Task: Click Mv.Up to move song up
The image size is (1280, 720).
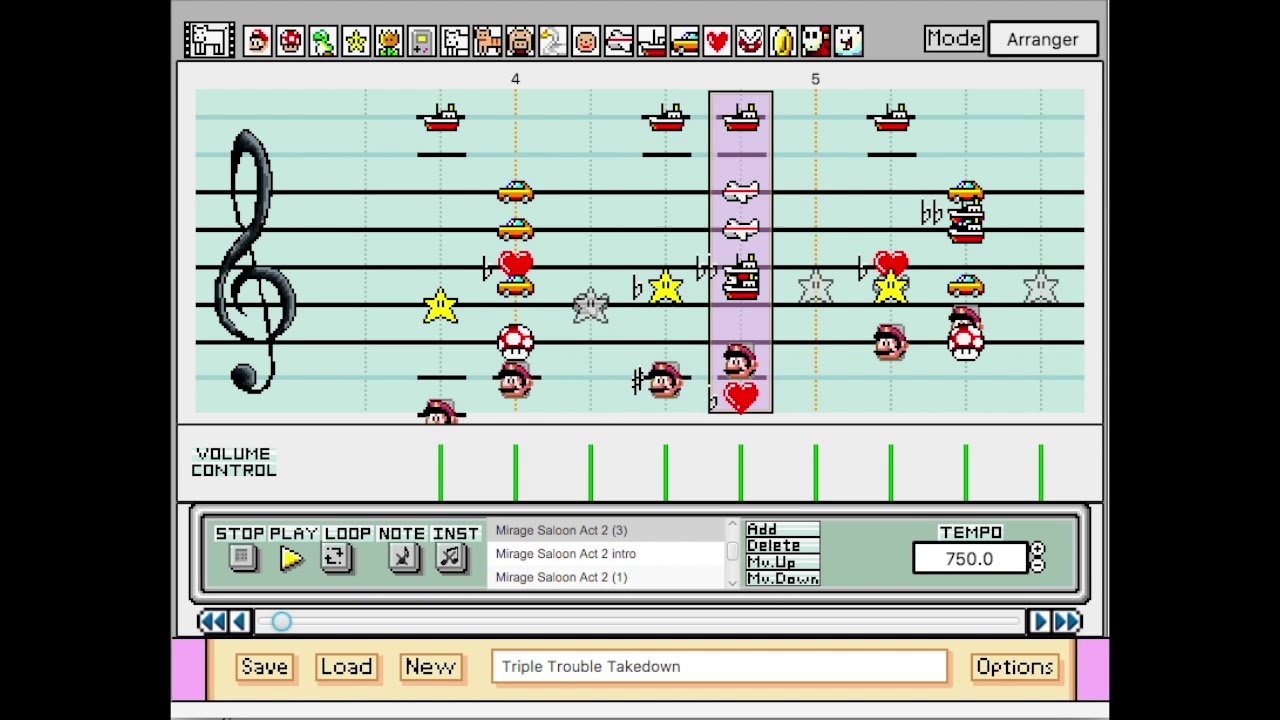Action: [x=782, y=562]
